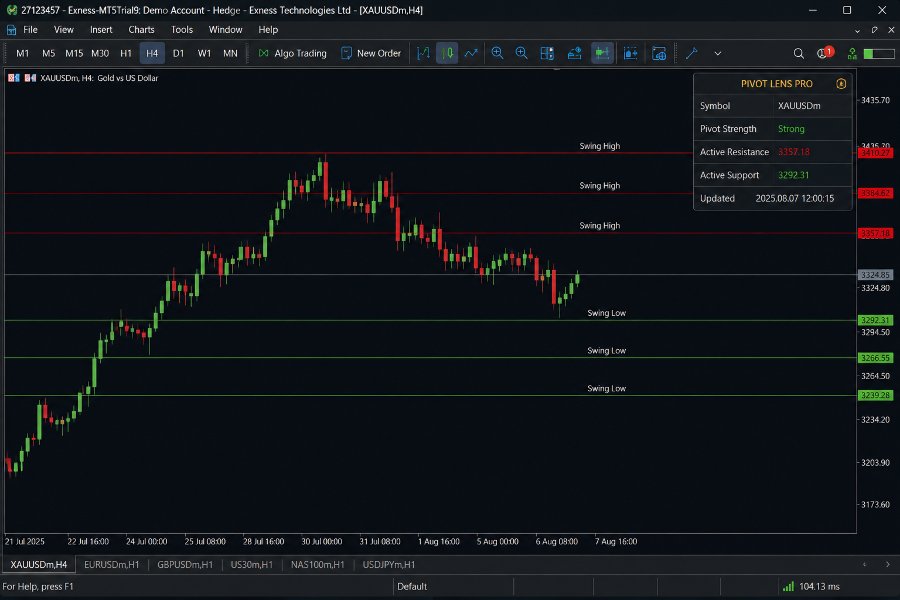Switch to NAS100m,H1 chart tab
Image resolution: width=900 pixels, height=600 pixels.
point(317,564)
